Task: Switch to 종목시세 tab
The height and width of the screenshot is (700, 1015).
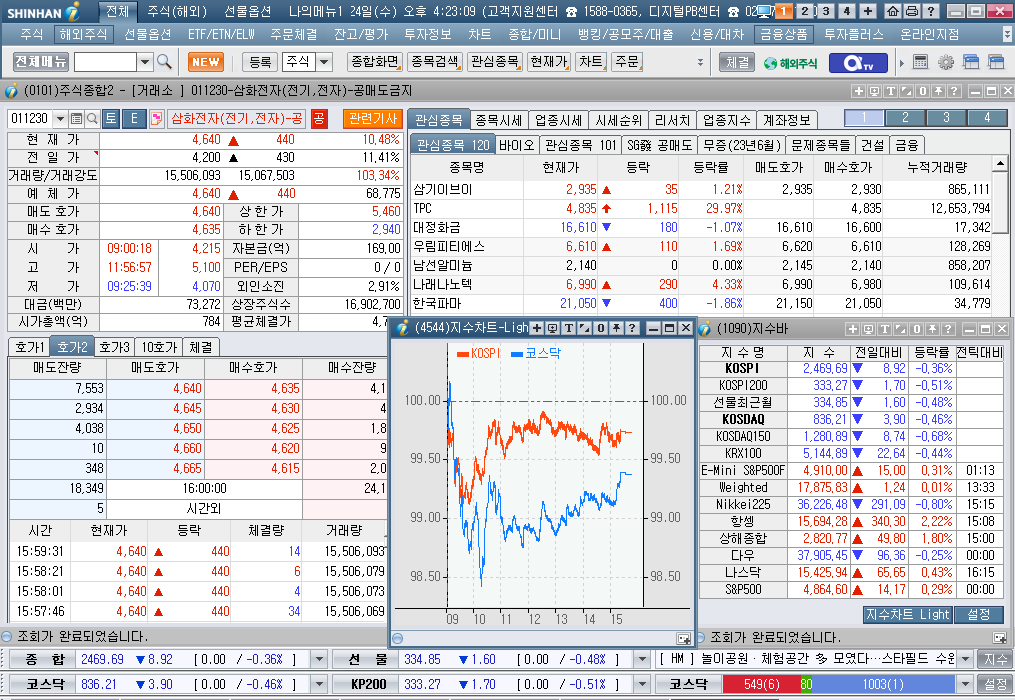Action: tap(498, 120)
